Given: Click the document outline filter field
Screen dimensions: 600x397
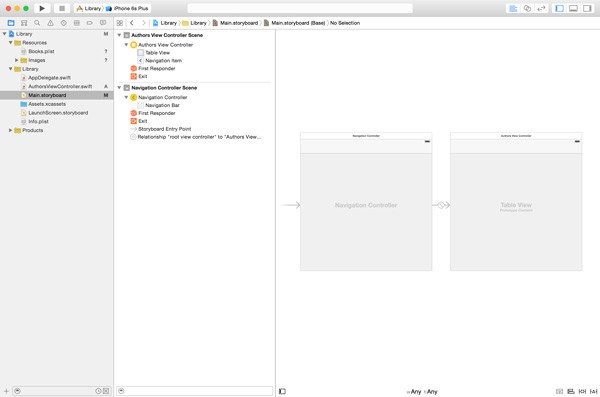Looking at the screenshot, I should coord(194,391).
